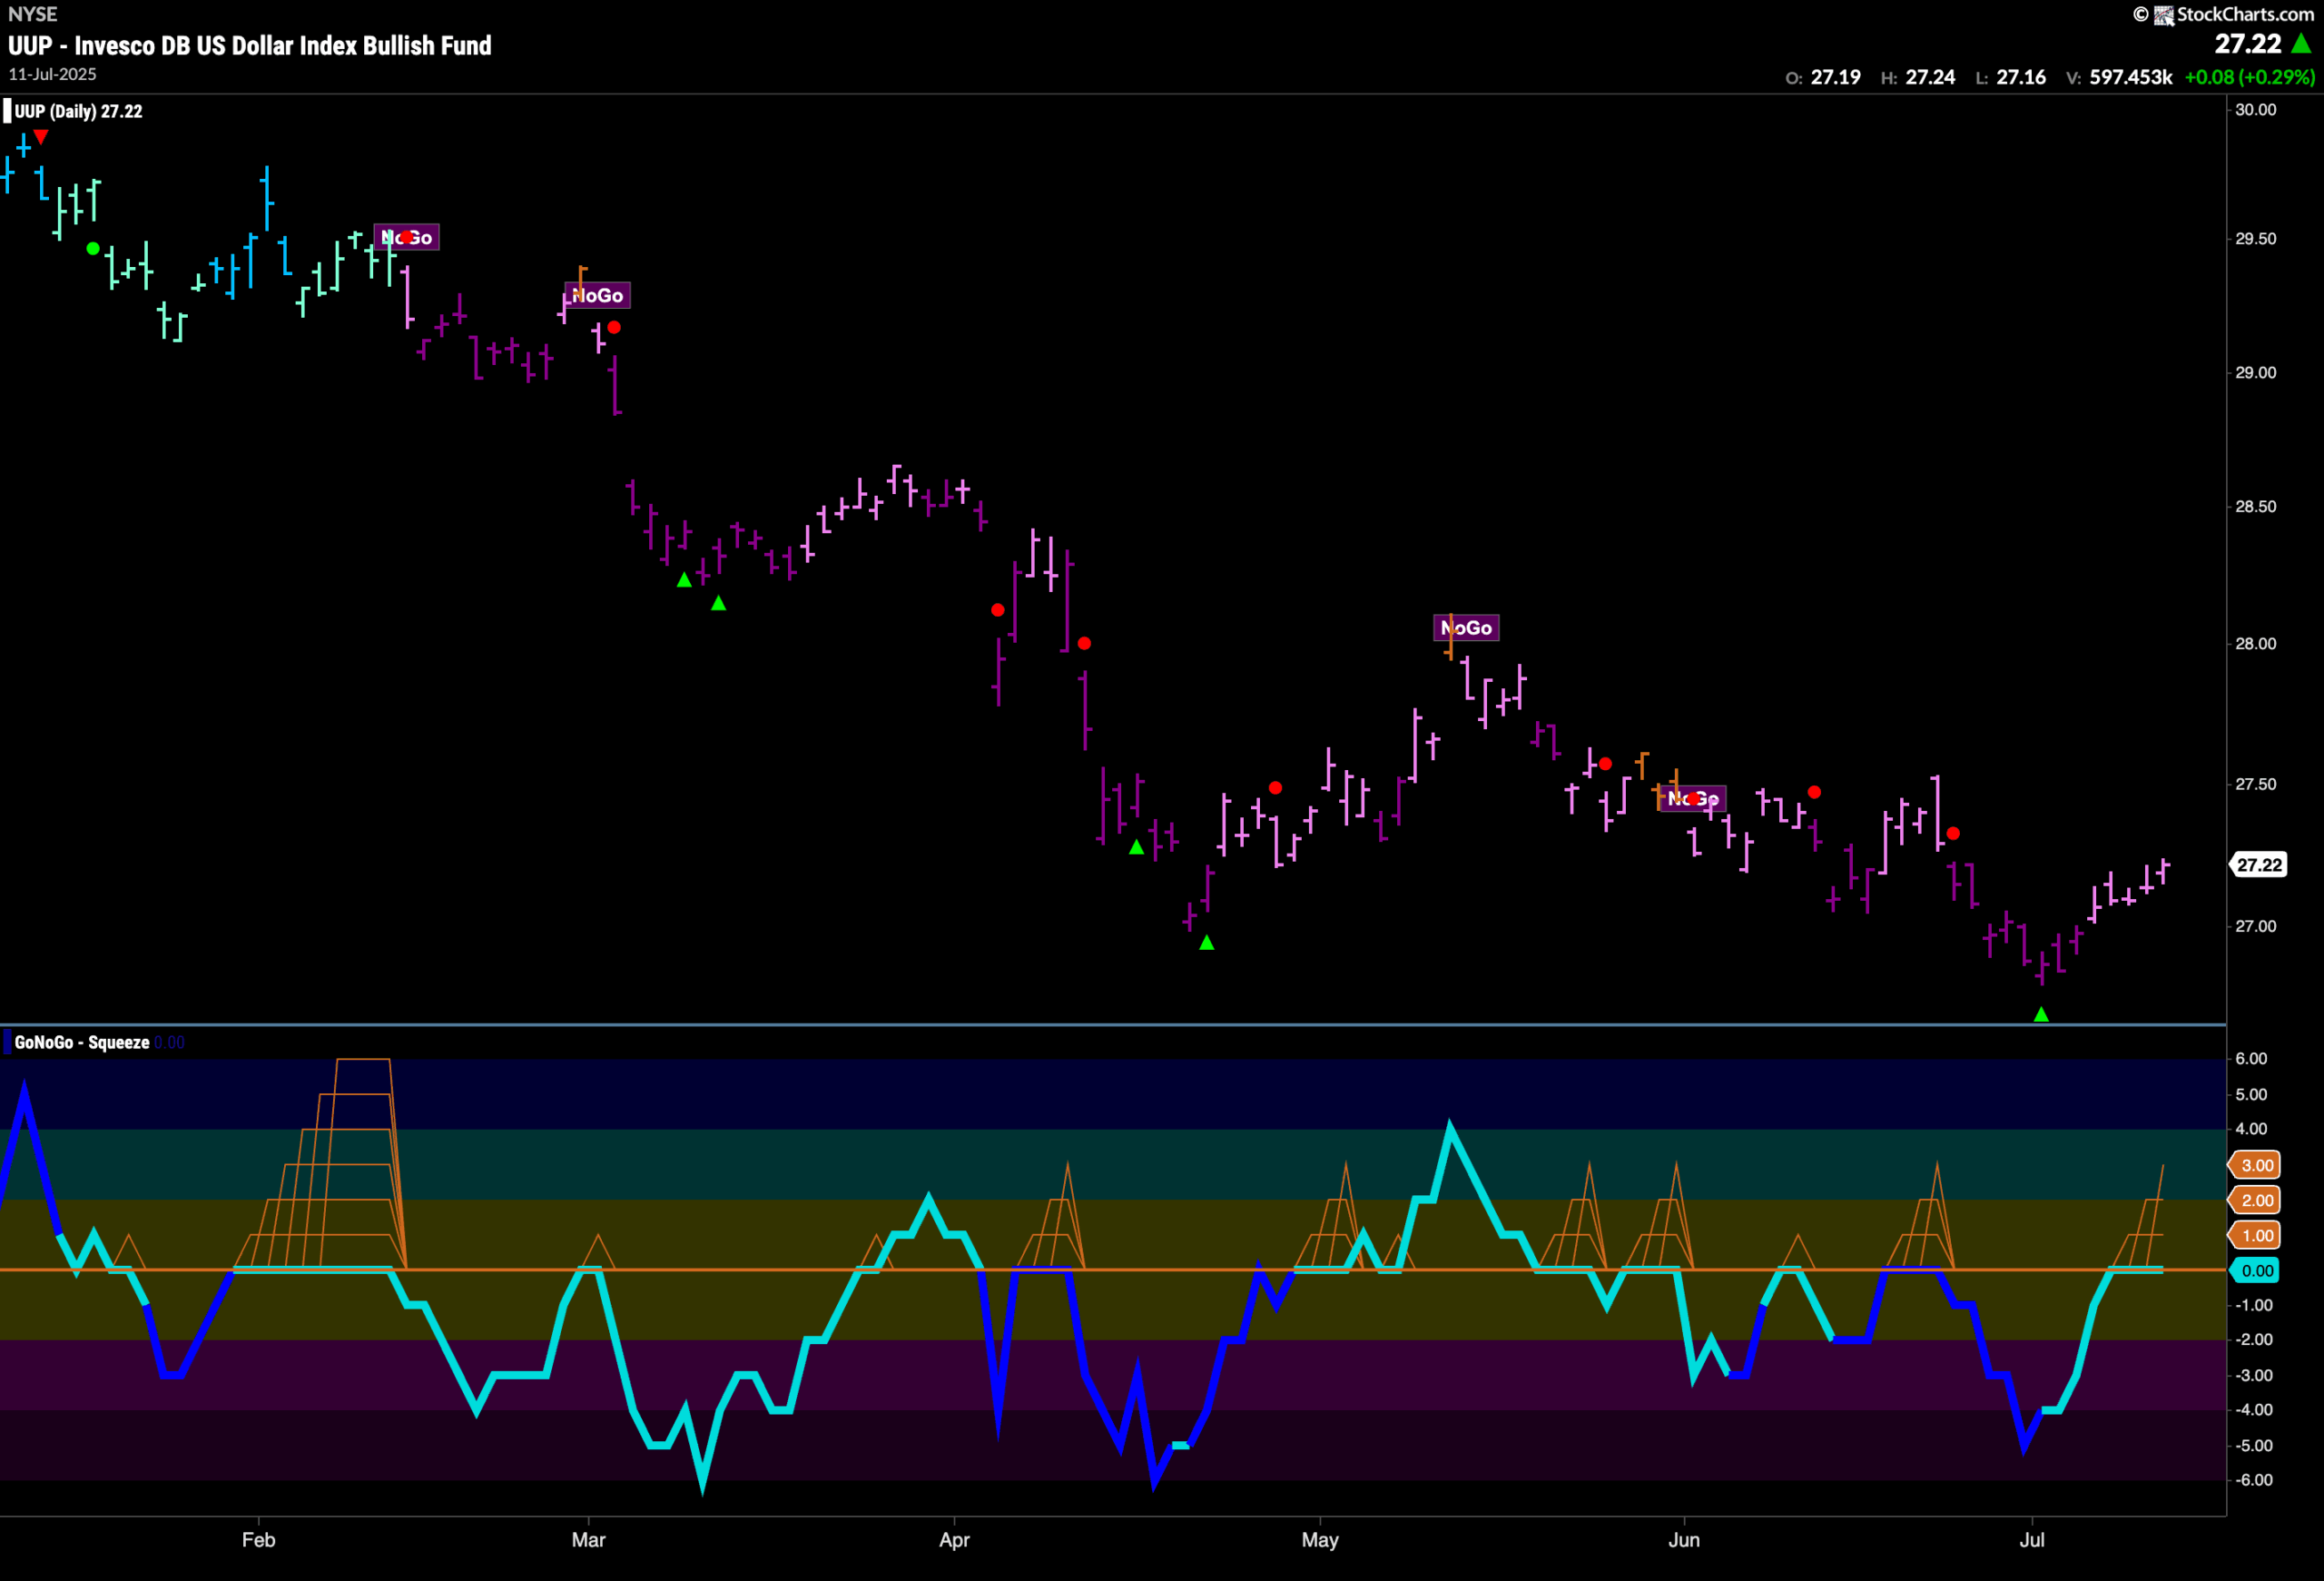Click the red down-triangle at the chart's top left

coord(41,138)
